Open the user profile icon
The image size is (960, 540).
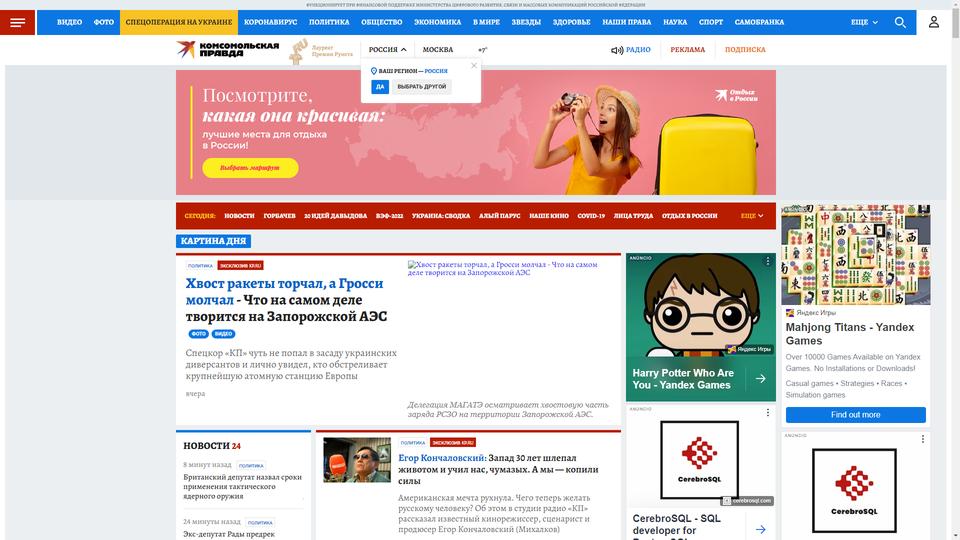click(933, 22)
